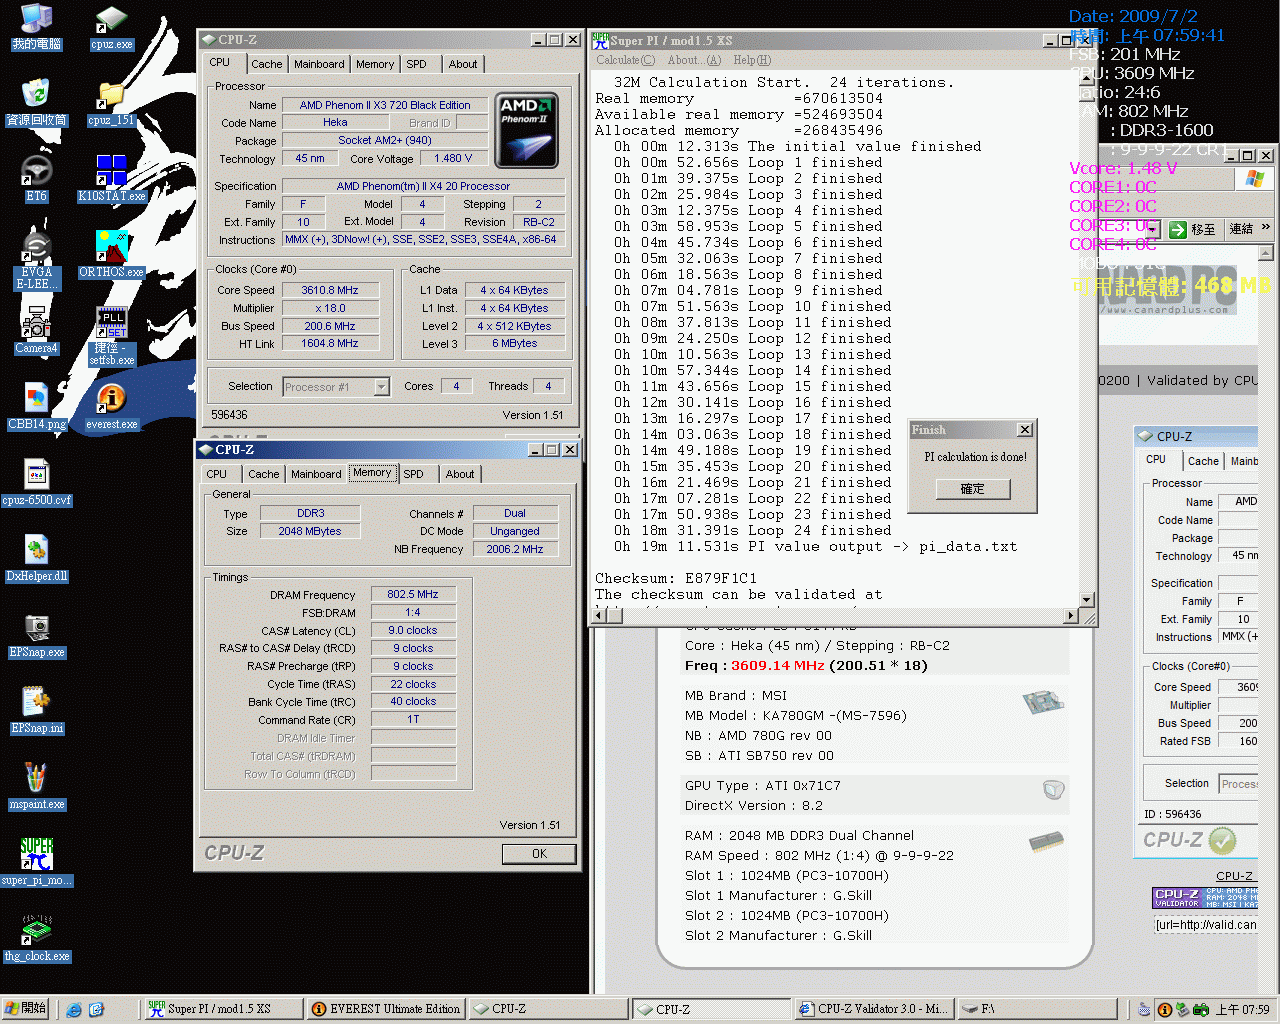Open Camera4 desktop icon
This screenshot has width=1280, height=1024.
click(x=36, y=331)
